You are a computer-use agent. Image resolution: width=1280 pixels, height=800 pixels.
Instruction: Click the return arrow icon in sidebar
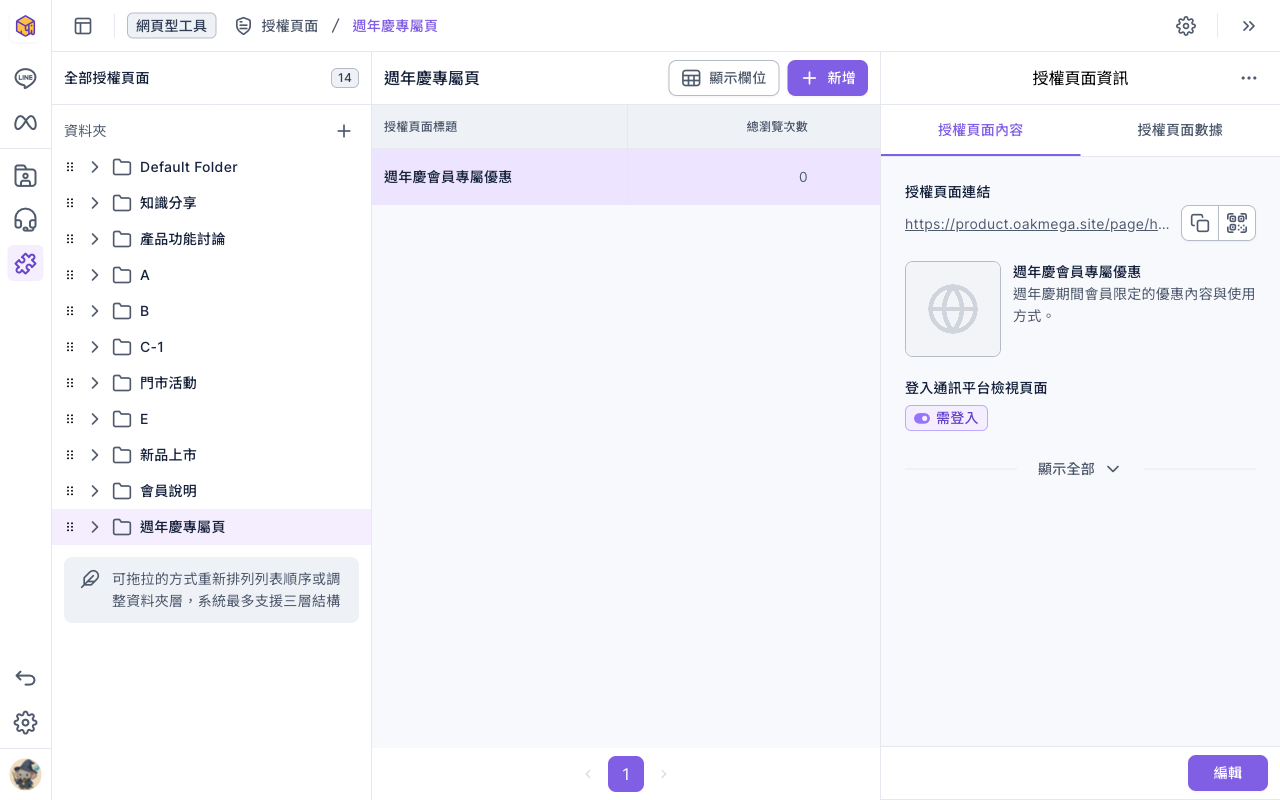pyautogui.click(x=25, y=678)
